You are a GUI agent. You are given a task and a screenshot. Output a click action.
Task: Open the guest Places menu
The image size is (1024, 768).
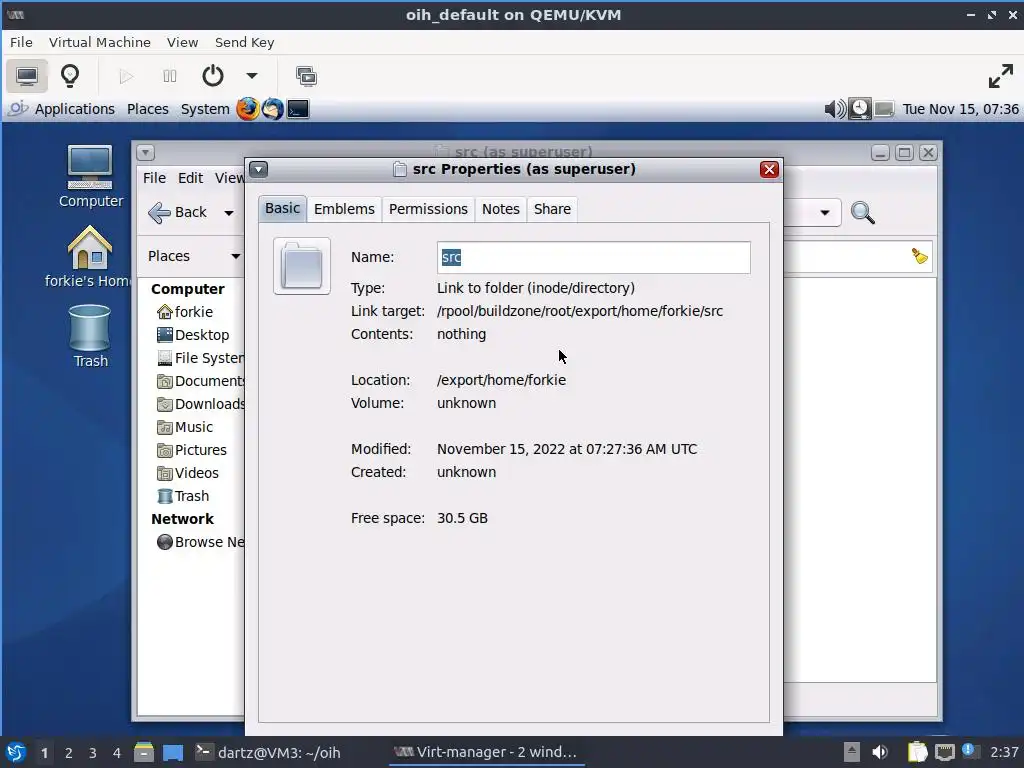(x=148, y=109)
